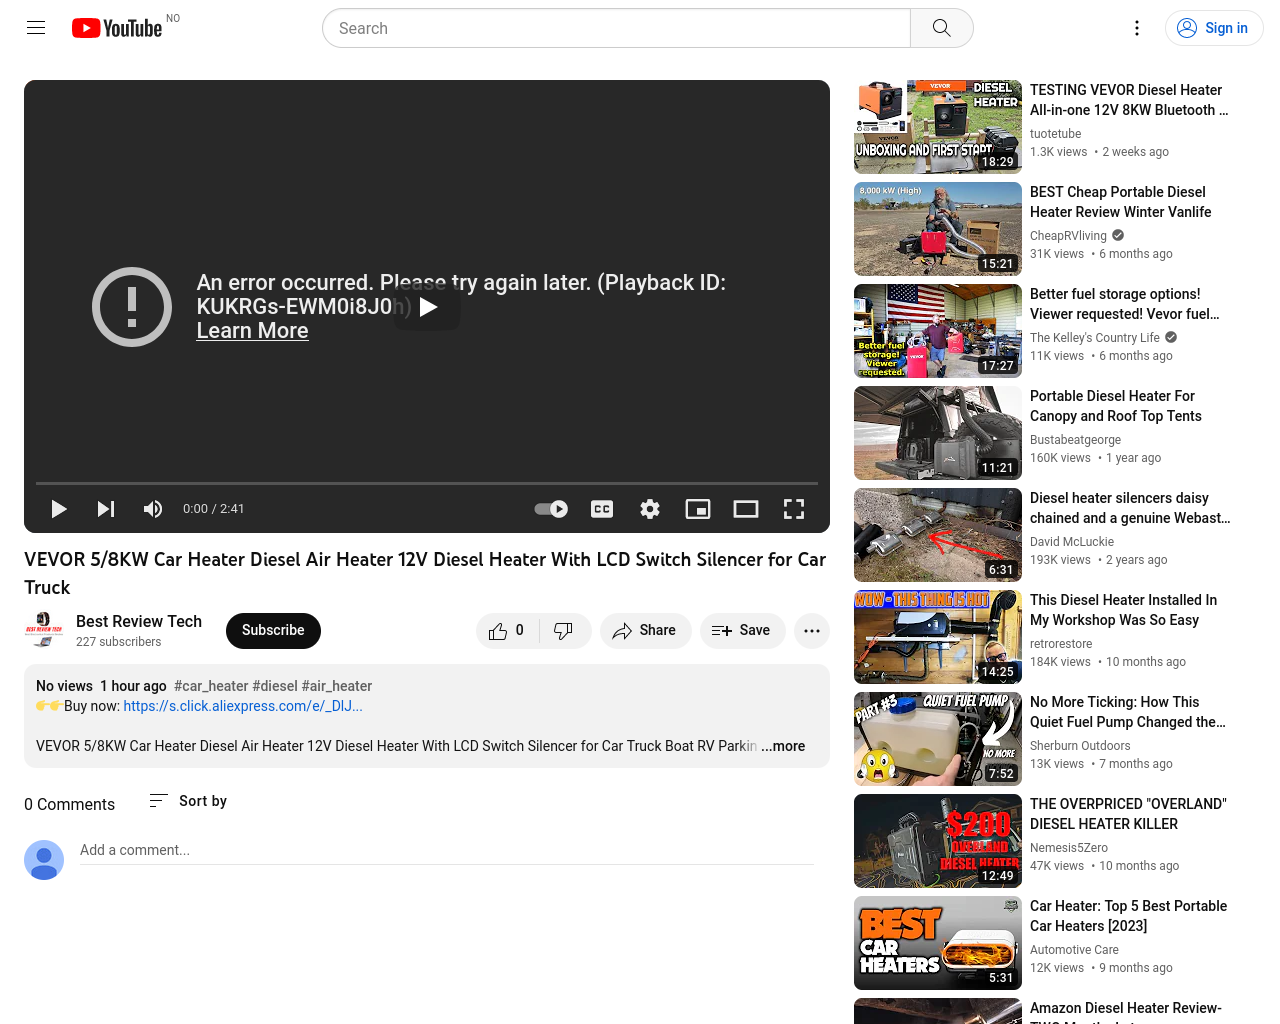Dislike the video

point(564,630)
